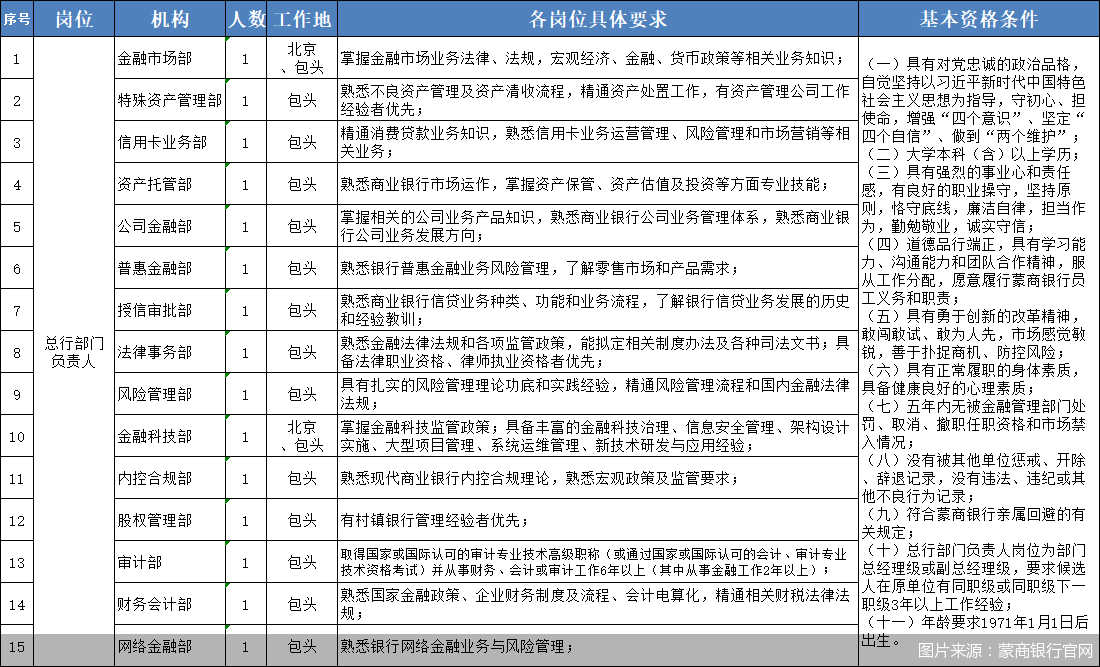The height and width of the screenshot is (667, 1100).
Task: Select the 金融科技部 cell
Action: [170, 436]
